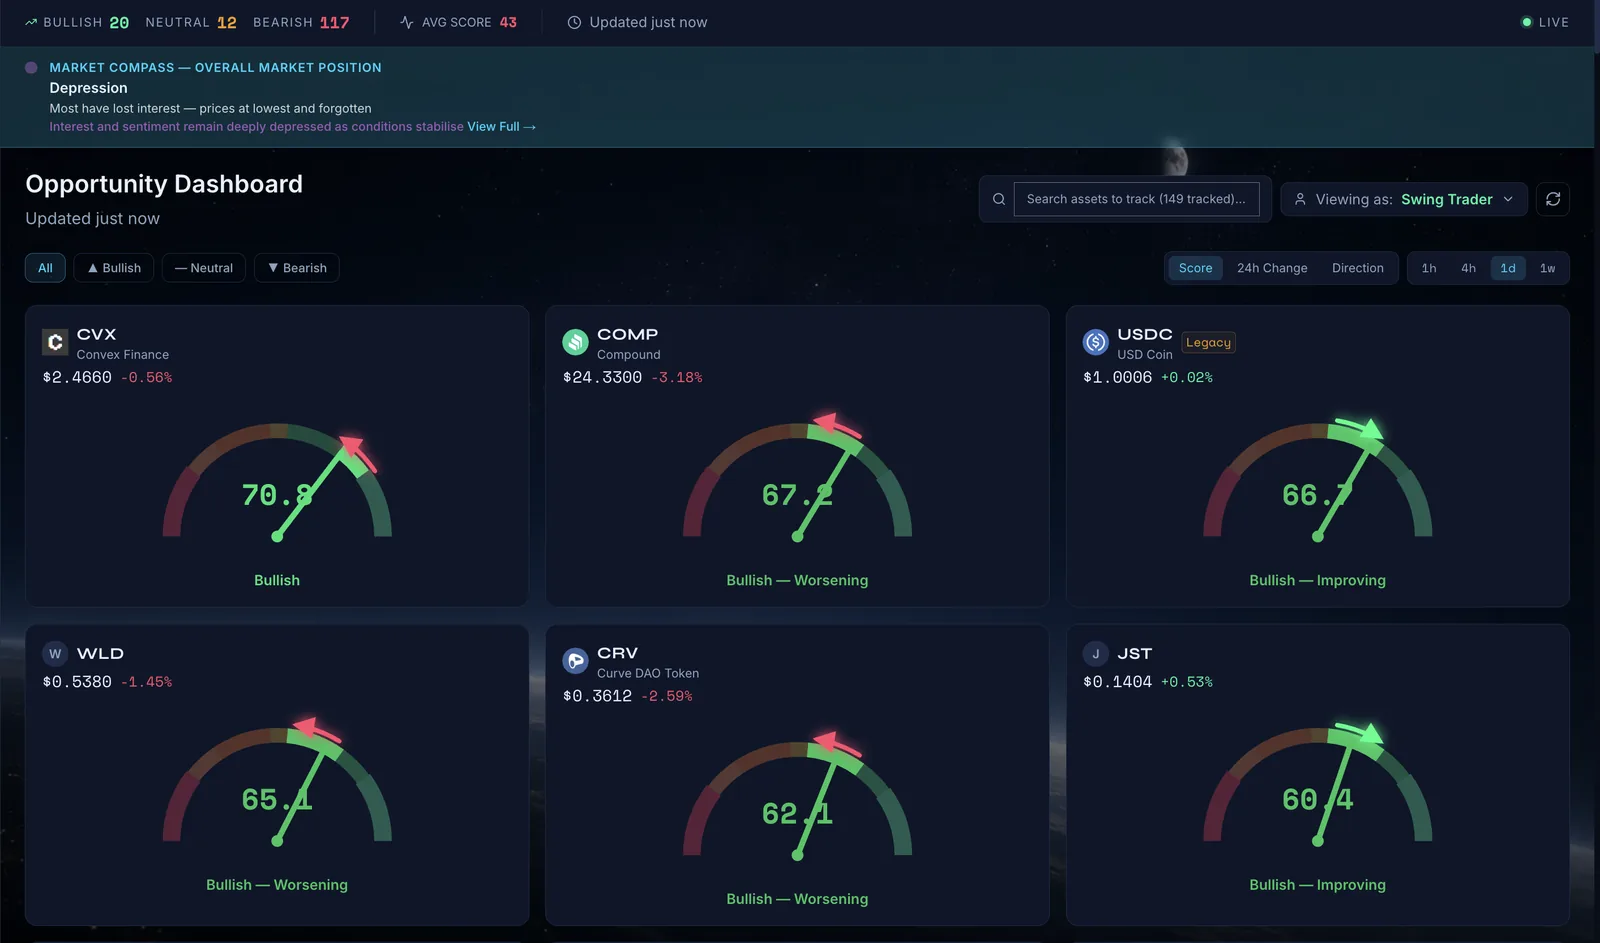The height and width of the screenshot is (943, 1600).
Task: Click the USDC coin logo icon
Action: click(x=1096, y=342)
